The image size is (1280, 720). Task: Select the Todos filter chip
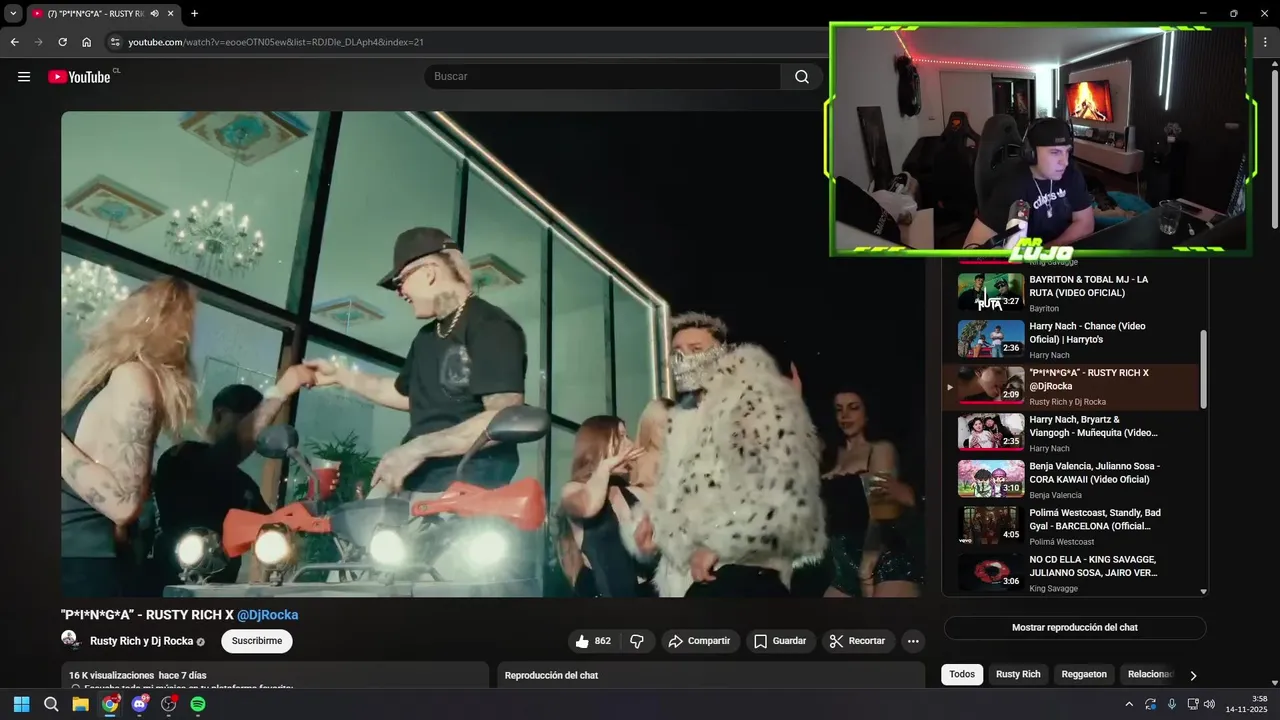coord(962,674)
